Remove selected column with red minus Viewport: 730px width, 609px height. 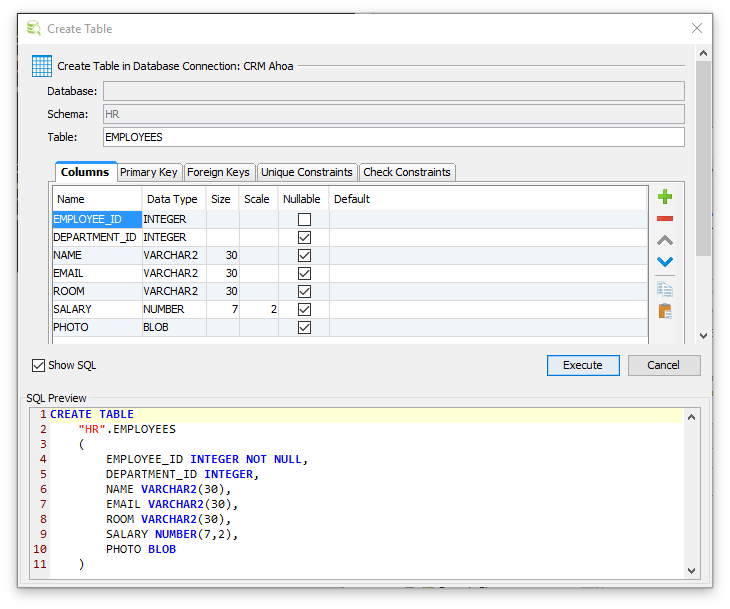pos(665,218)
